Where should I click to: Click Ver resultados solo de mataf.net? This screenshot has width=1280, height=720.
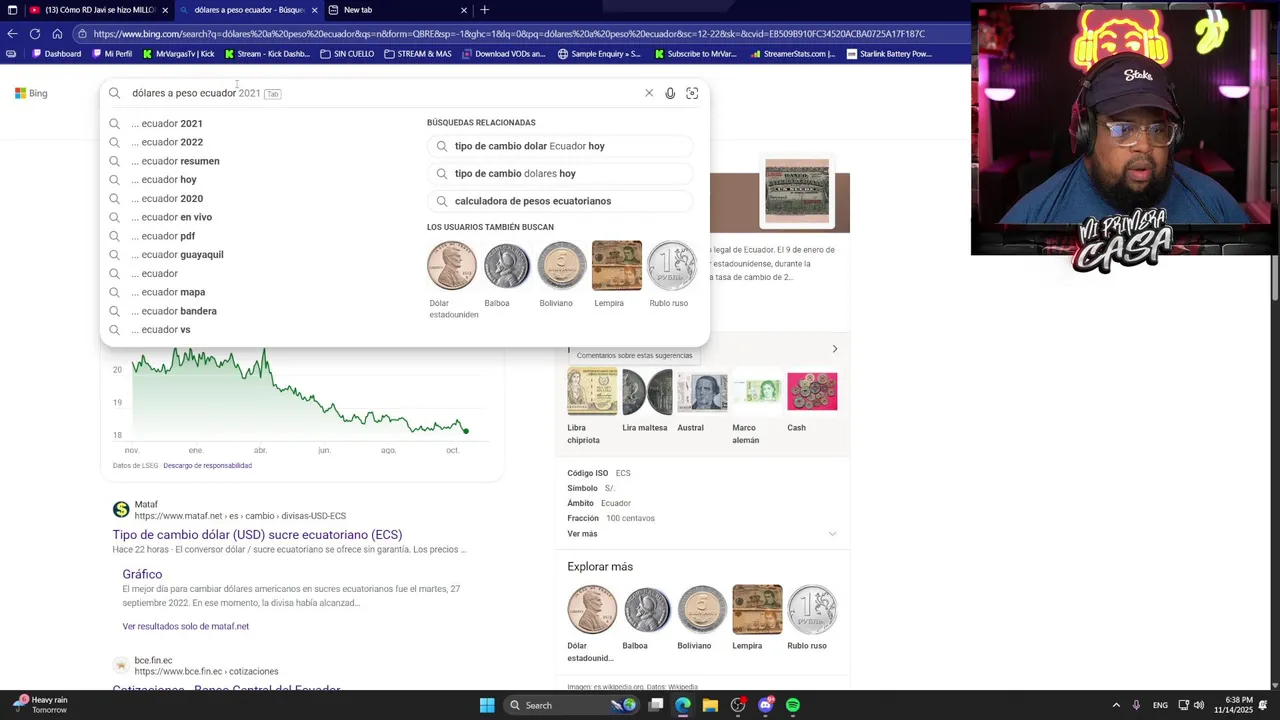pyautogui.click(x=185, y=626)
